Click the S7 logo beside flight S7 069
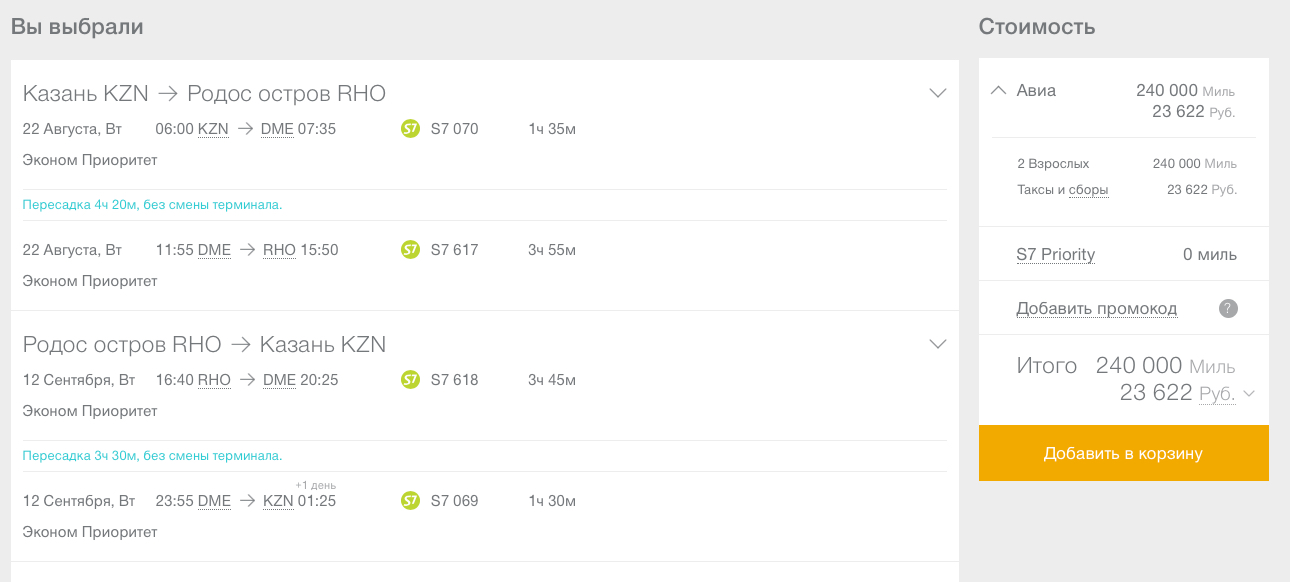This screenshot has width=1290, height=582. (410, 501)
